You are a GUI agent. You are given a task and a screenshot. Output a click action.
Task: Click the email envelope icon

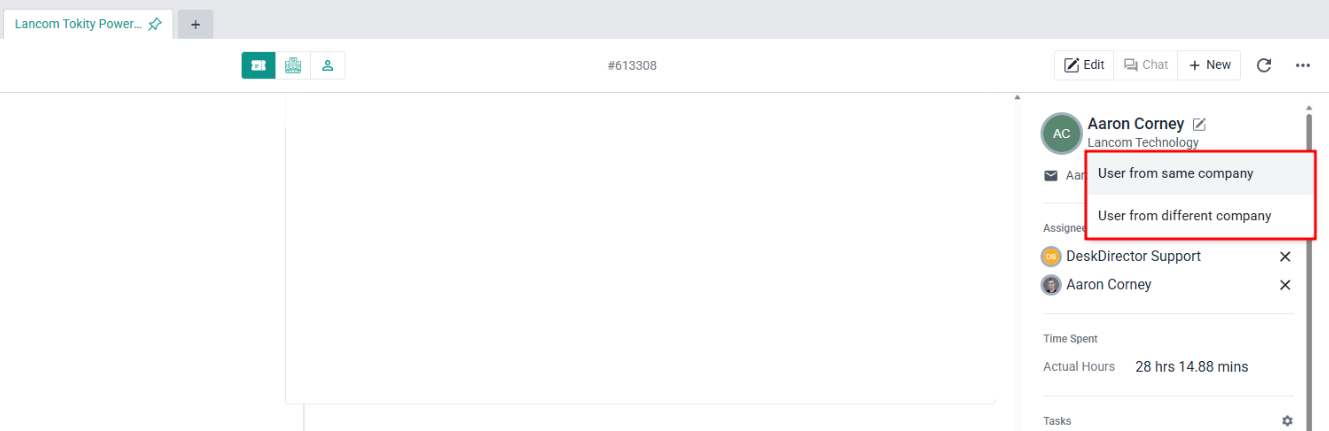[x=1051, y=175]
